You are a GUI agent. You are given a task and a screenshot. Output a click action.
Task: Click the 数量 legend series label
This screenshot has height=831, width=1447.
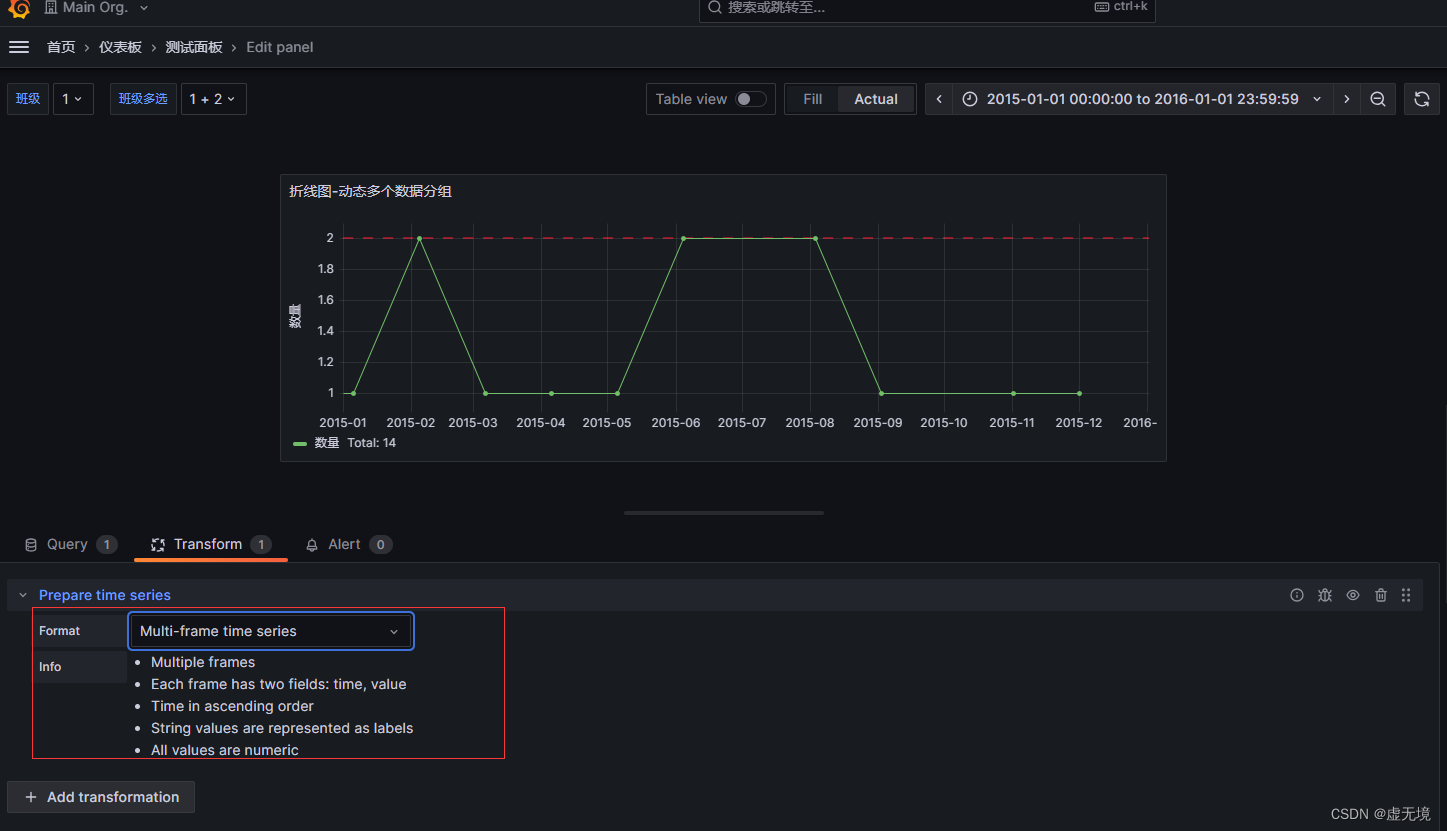[x=327, y=443]
